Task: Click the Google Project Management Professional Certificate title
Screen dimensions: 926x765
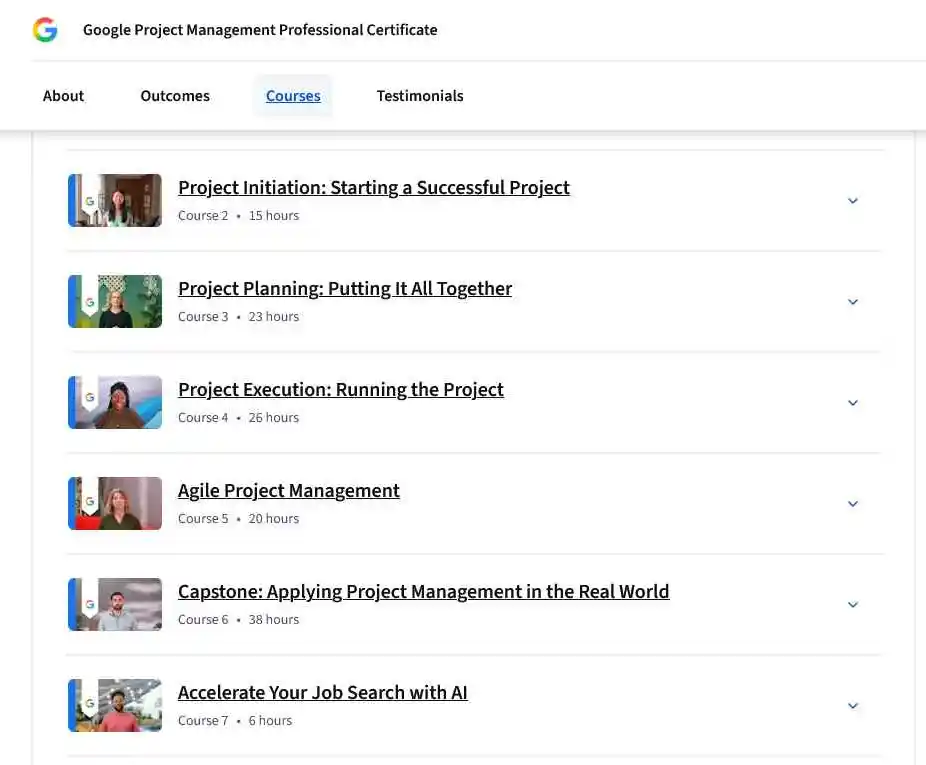Action: (x=260, y=30)
